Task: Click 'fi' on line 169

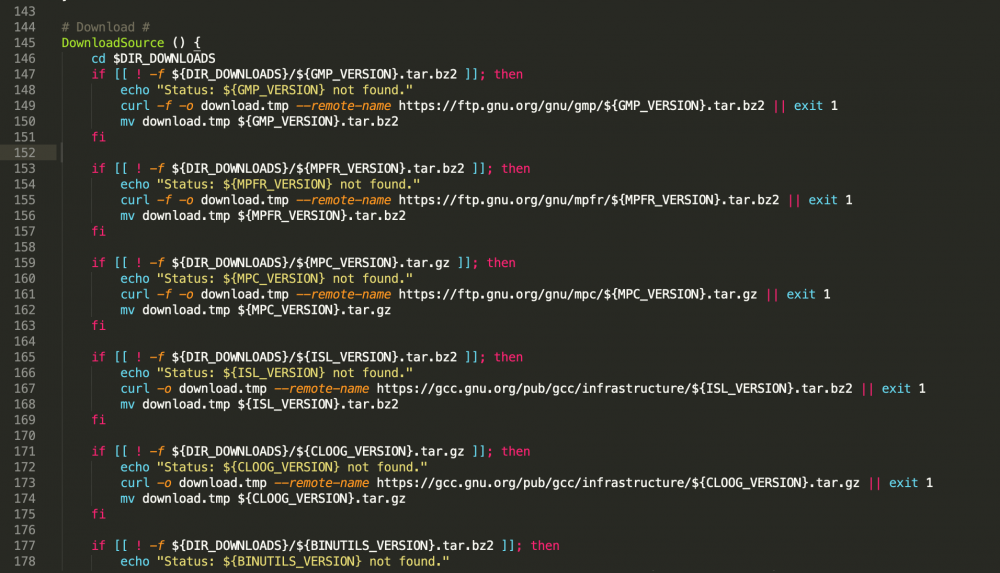Action: [x=98, y=420]
